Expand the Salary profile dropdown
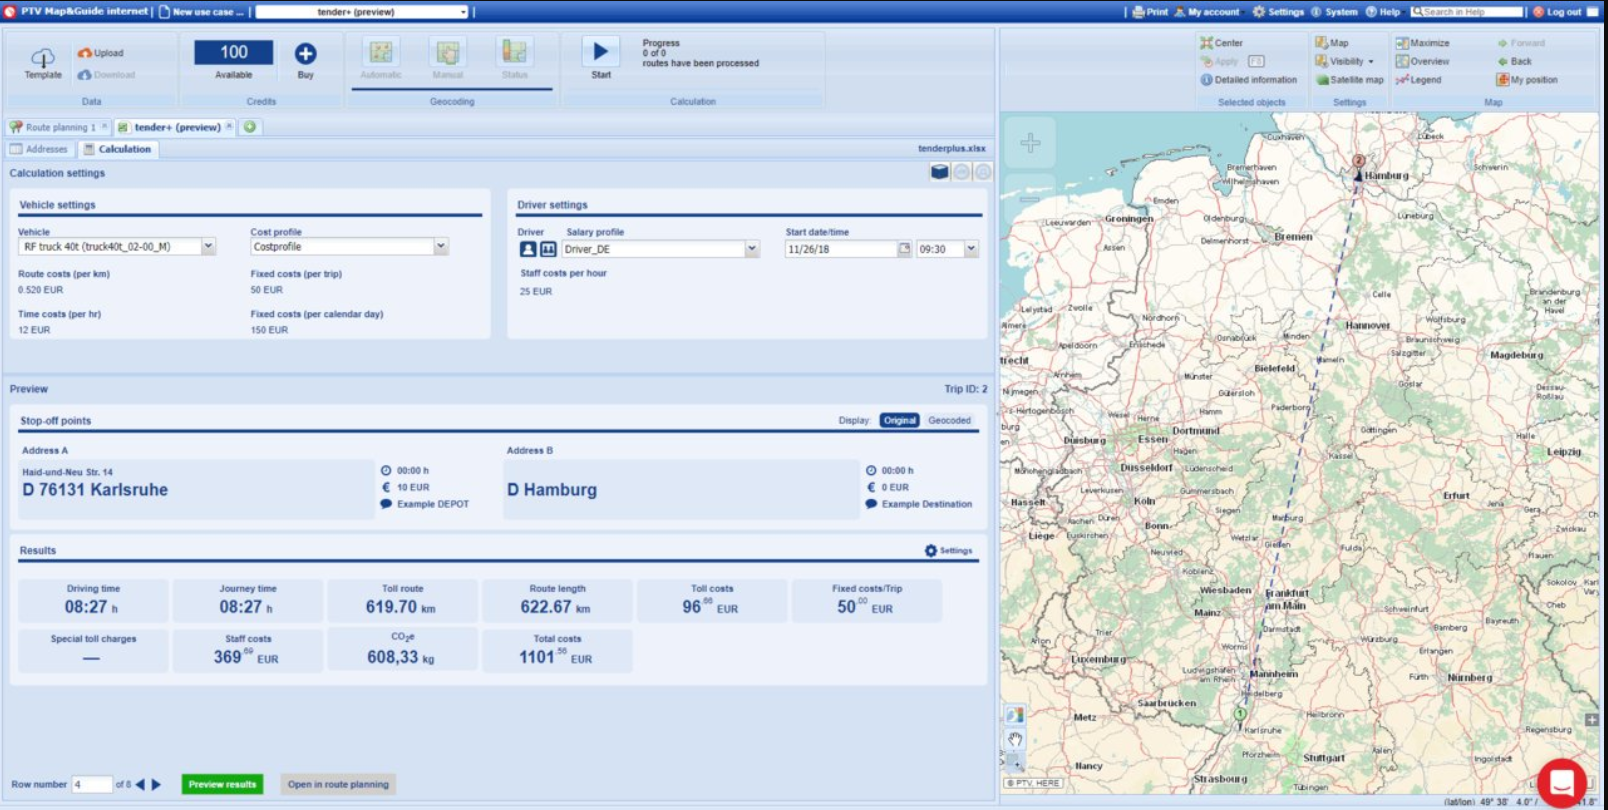The height and width of the screenshot is (810, 1608). coord(752,249)
